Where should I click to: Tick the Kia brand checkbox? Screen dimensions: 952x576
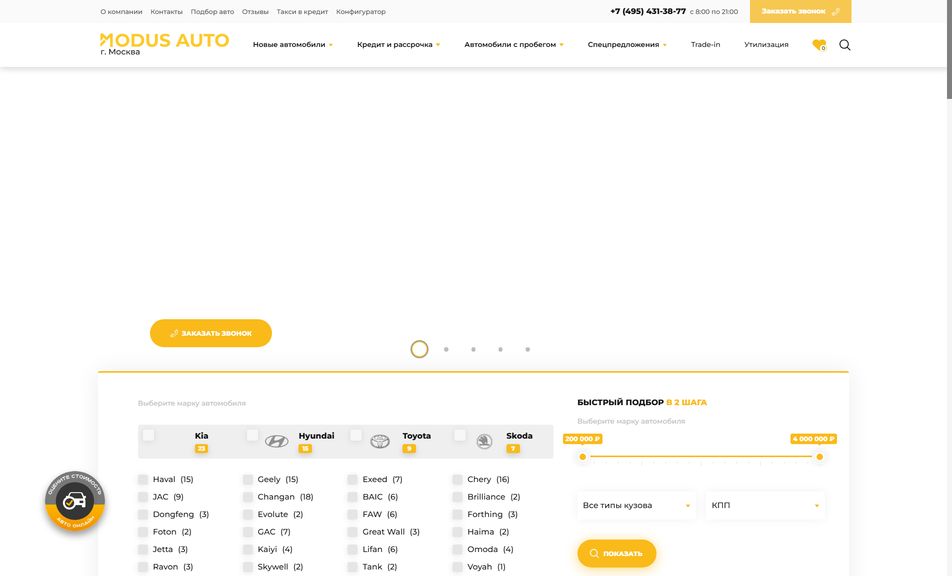coord(148,435)
